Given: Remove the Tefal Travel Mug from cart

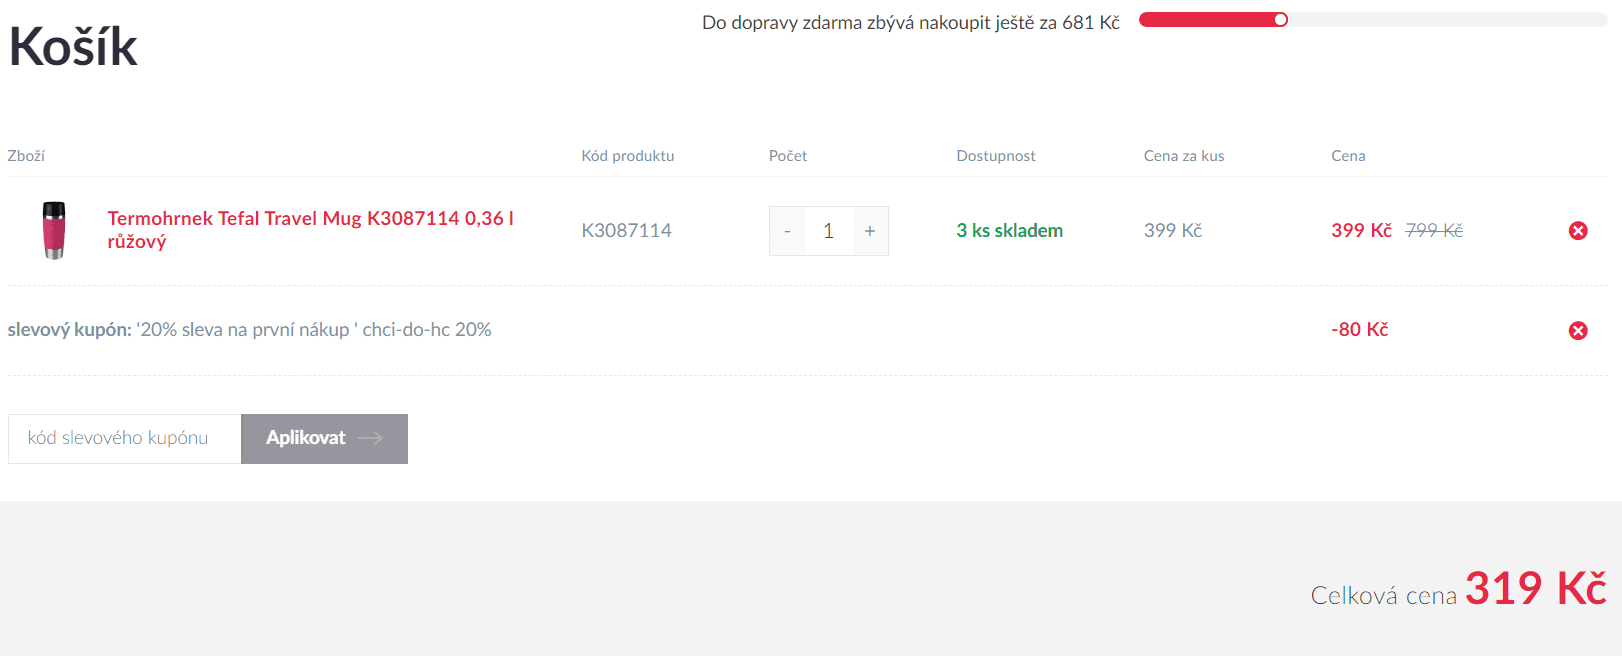Looking at the screenshot, I should 1578,231.
